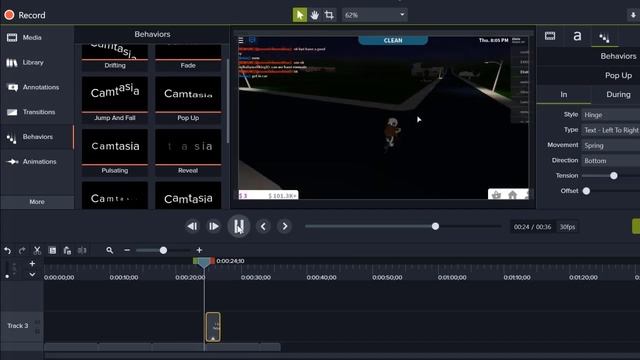Click the timeline zoom slider handle
Viewport: 640px width, 360px height.
pos(163,250)
